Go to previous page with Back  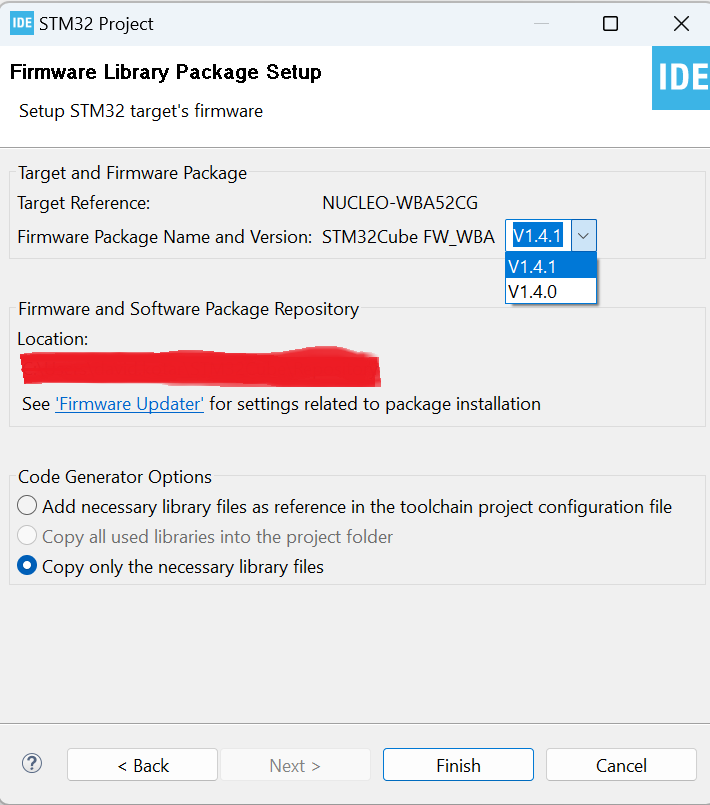(x=142, y=765)
